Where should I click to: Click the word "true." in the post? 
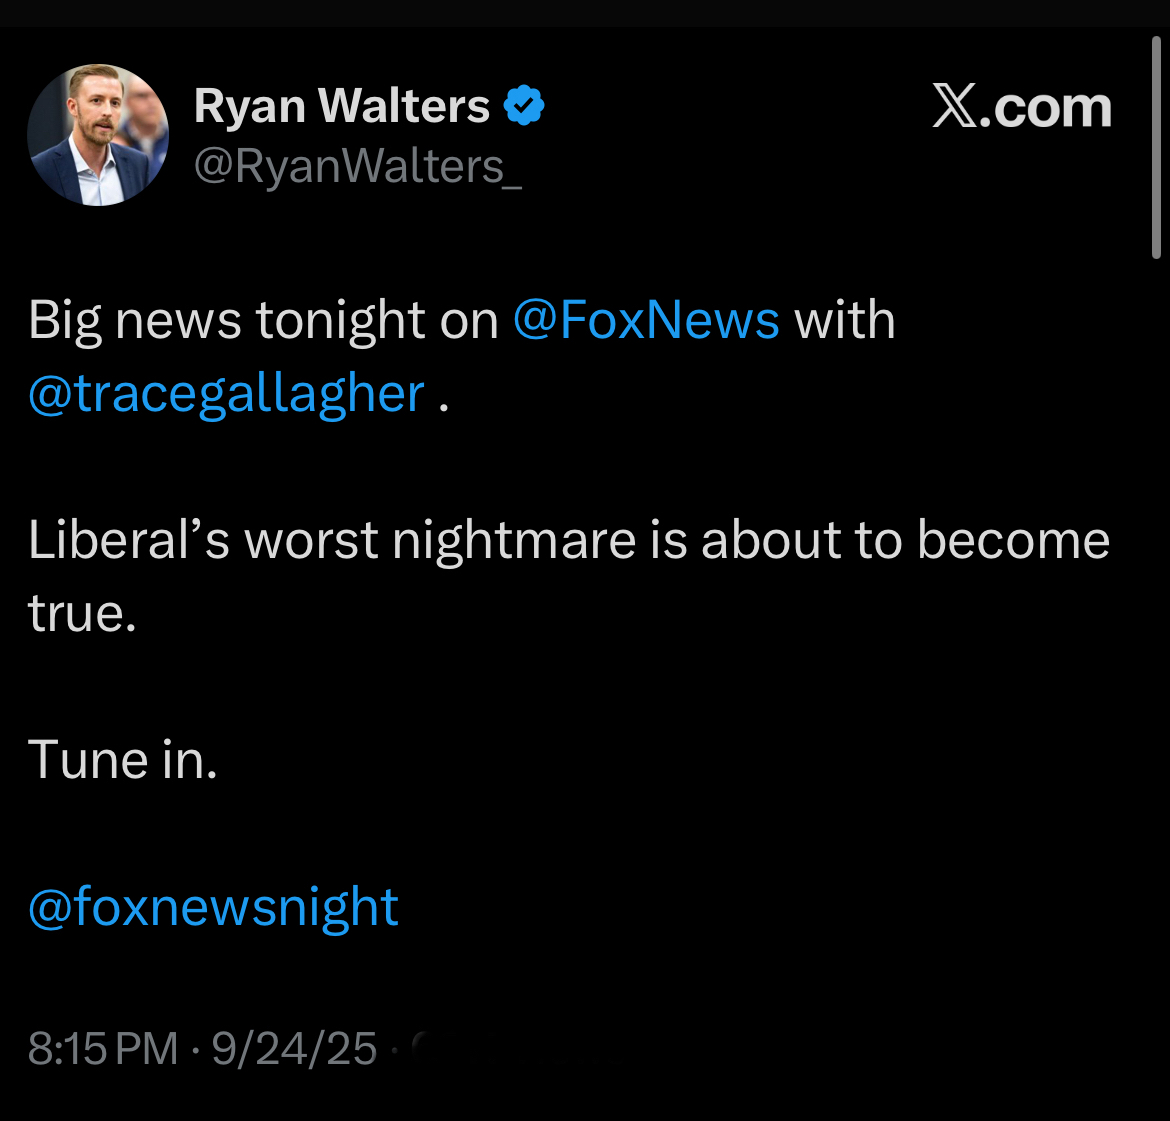click(82, 614)
